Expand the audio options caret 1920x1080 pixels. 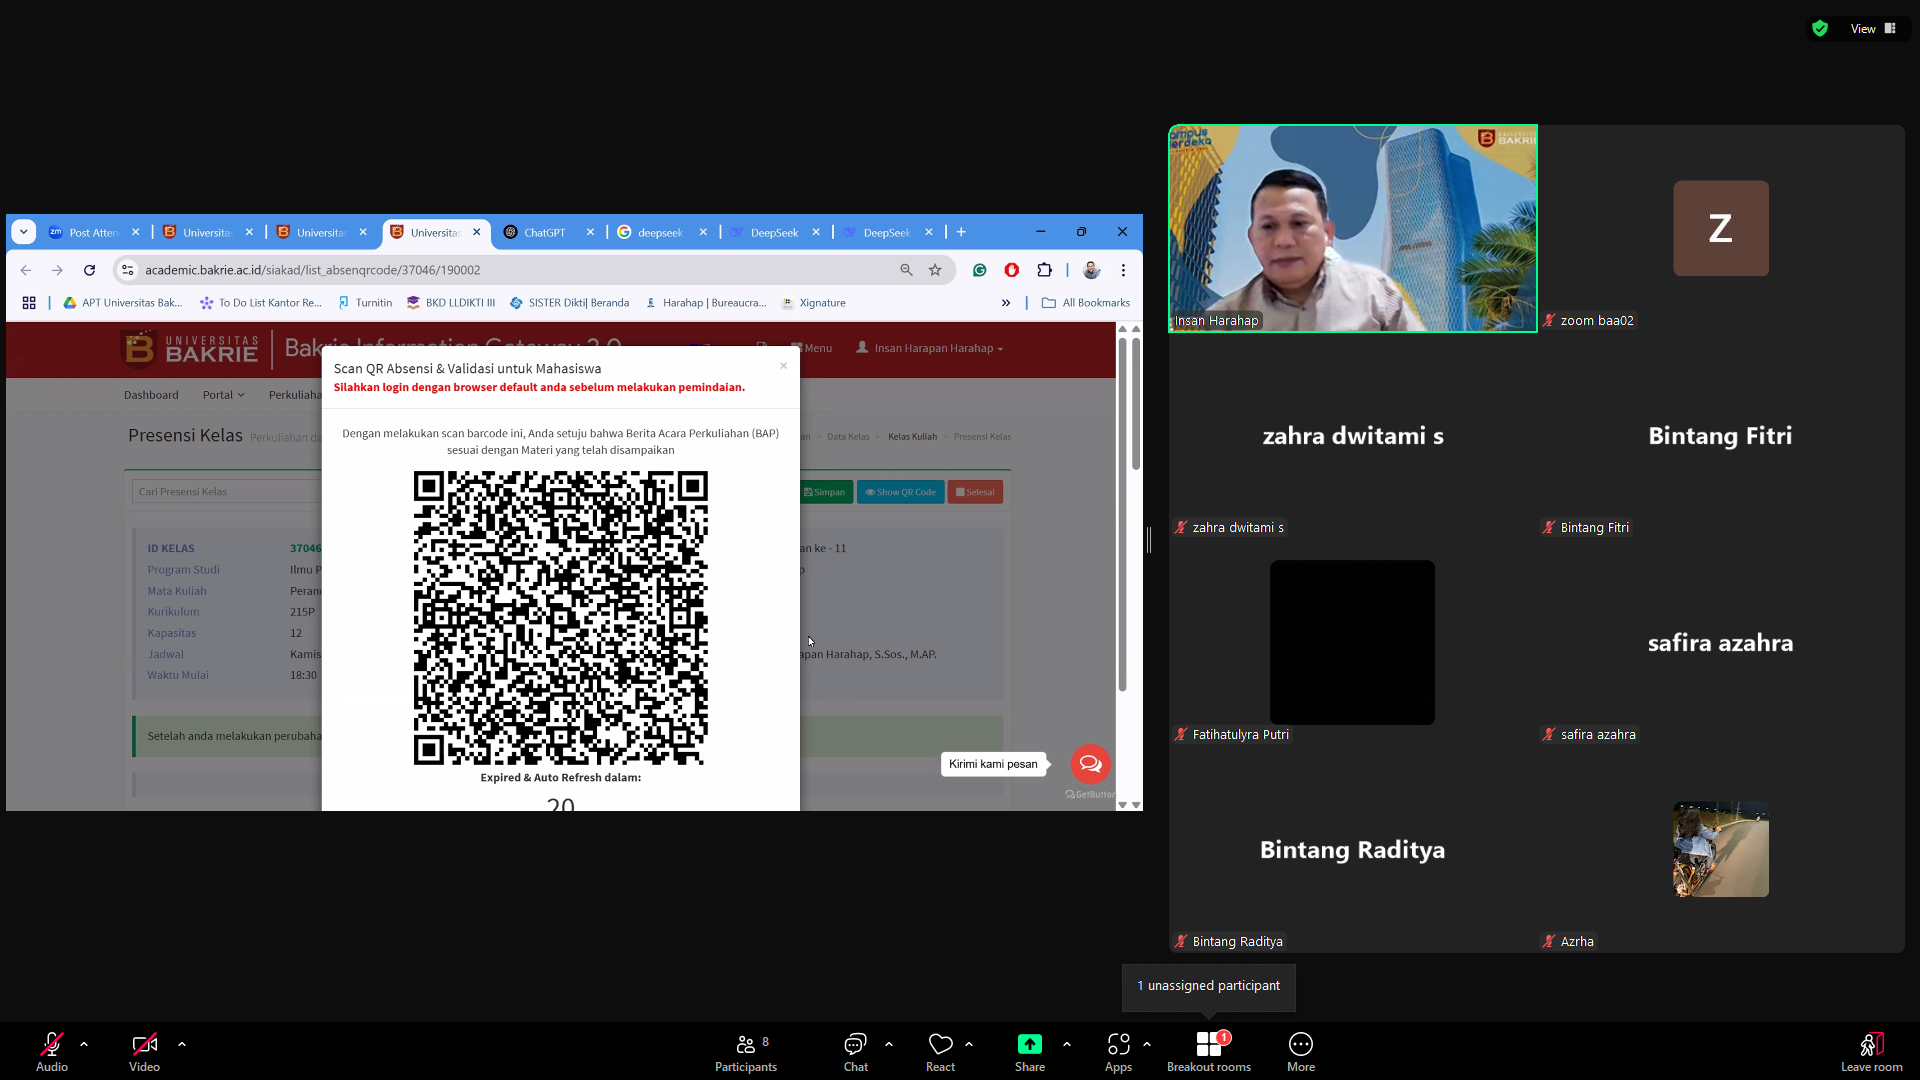pyautogui.click(x=84, y=1044)
